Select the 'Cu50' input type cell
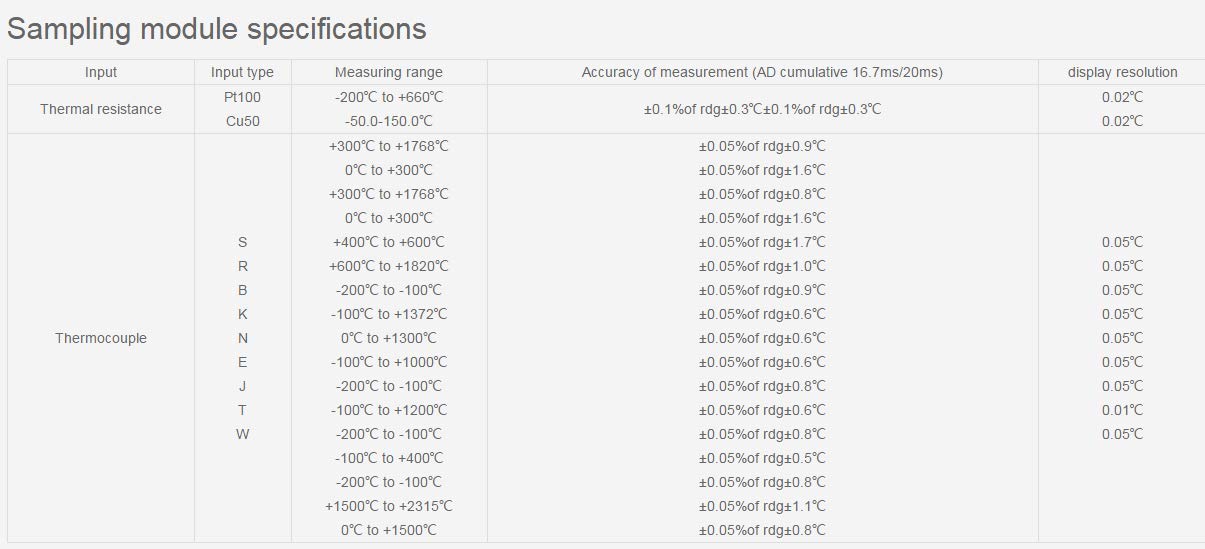The width and height of the screenshot is (1205, 549). pos(242,121)
